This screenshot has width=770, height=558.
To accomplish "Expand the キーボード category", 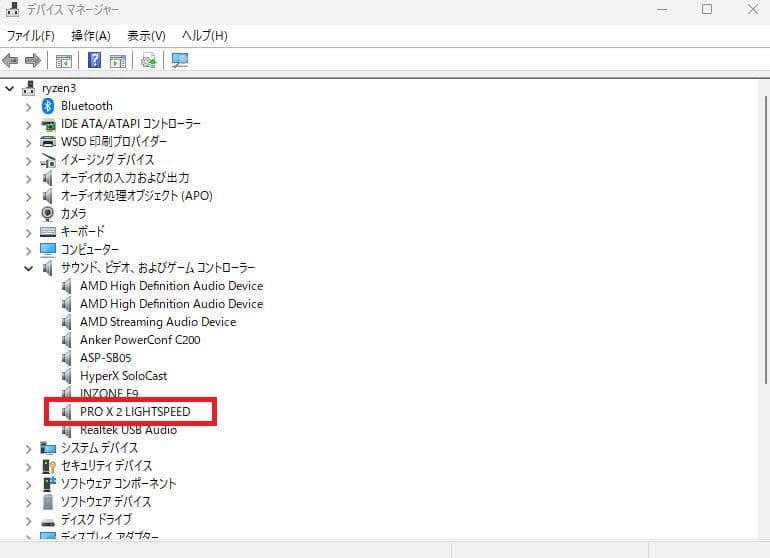I will [x=29, y=232].
